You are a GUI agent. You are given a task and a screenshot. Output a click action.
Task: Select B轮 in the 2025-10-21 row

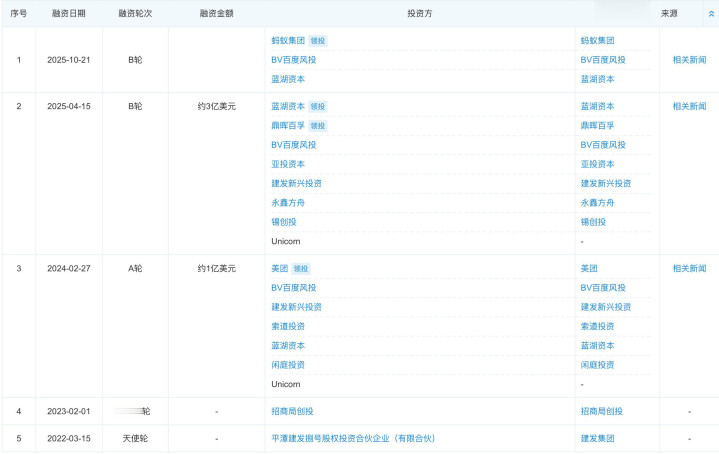tap(135, 60)
